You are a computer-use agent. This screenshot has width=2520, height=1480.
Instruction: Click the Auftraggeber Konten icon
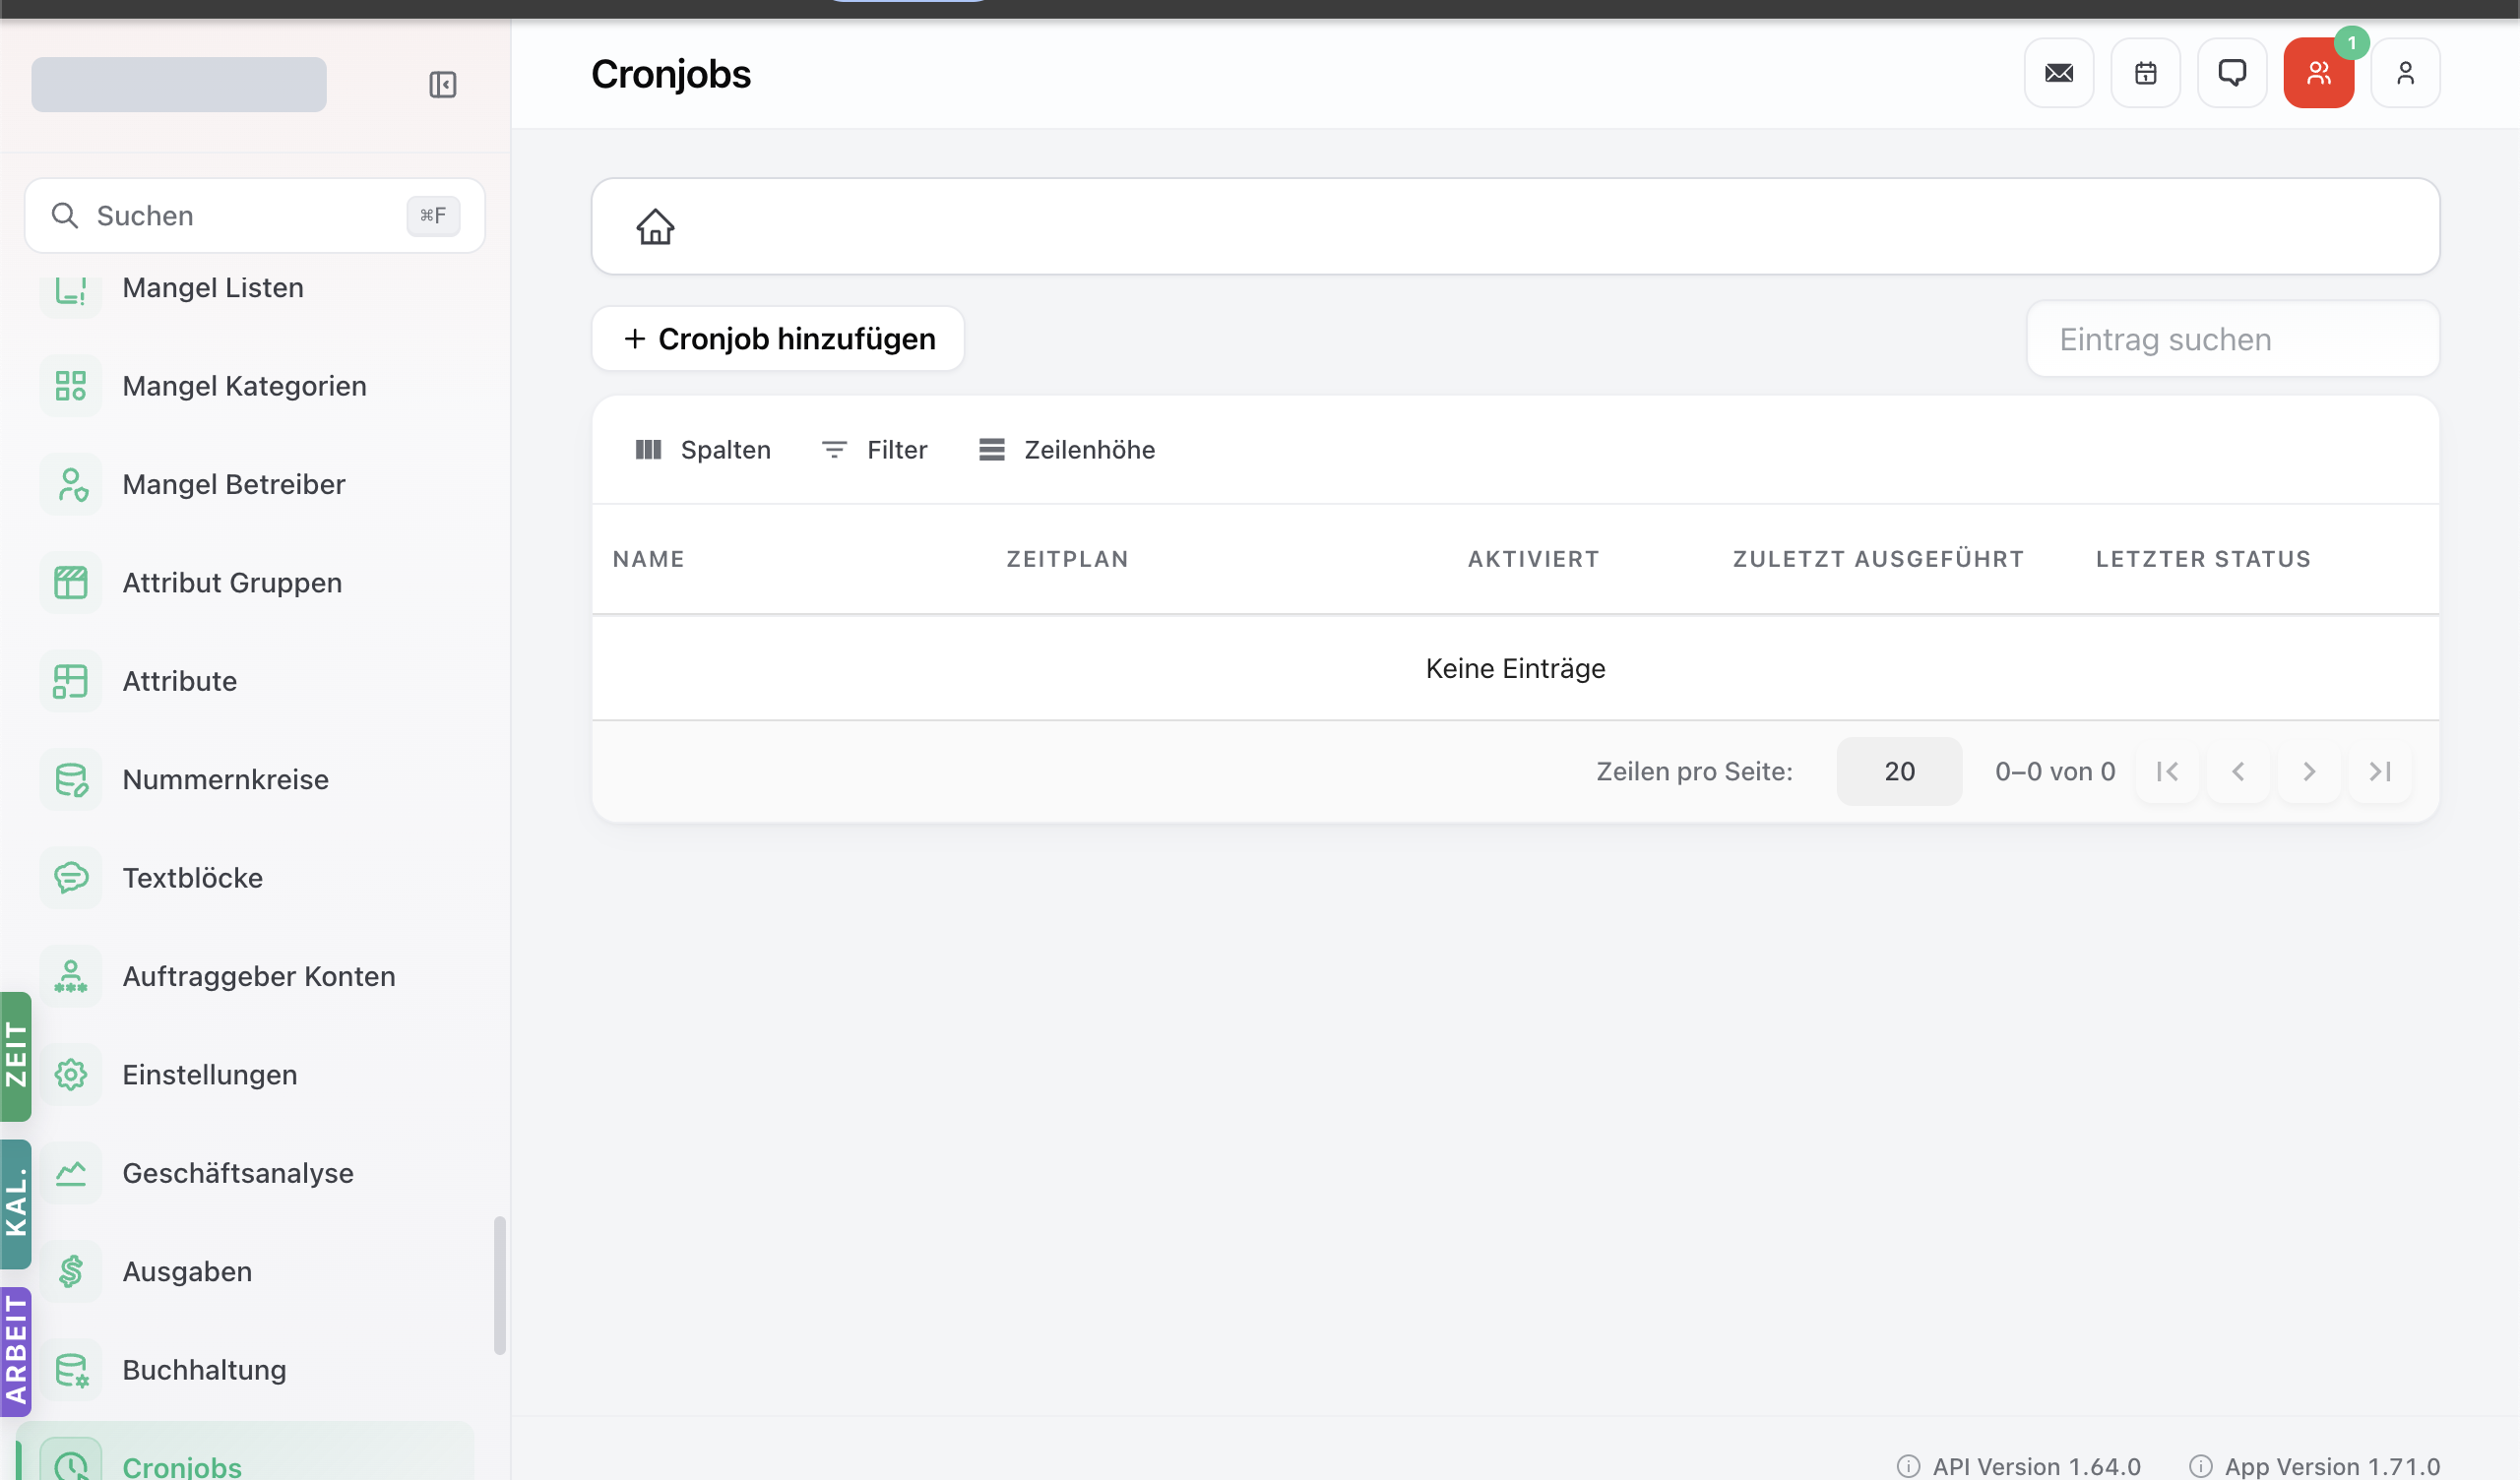(71, 976)
